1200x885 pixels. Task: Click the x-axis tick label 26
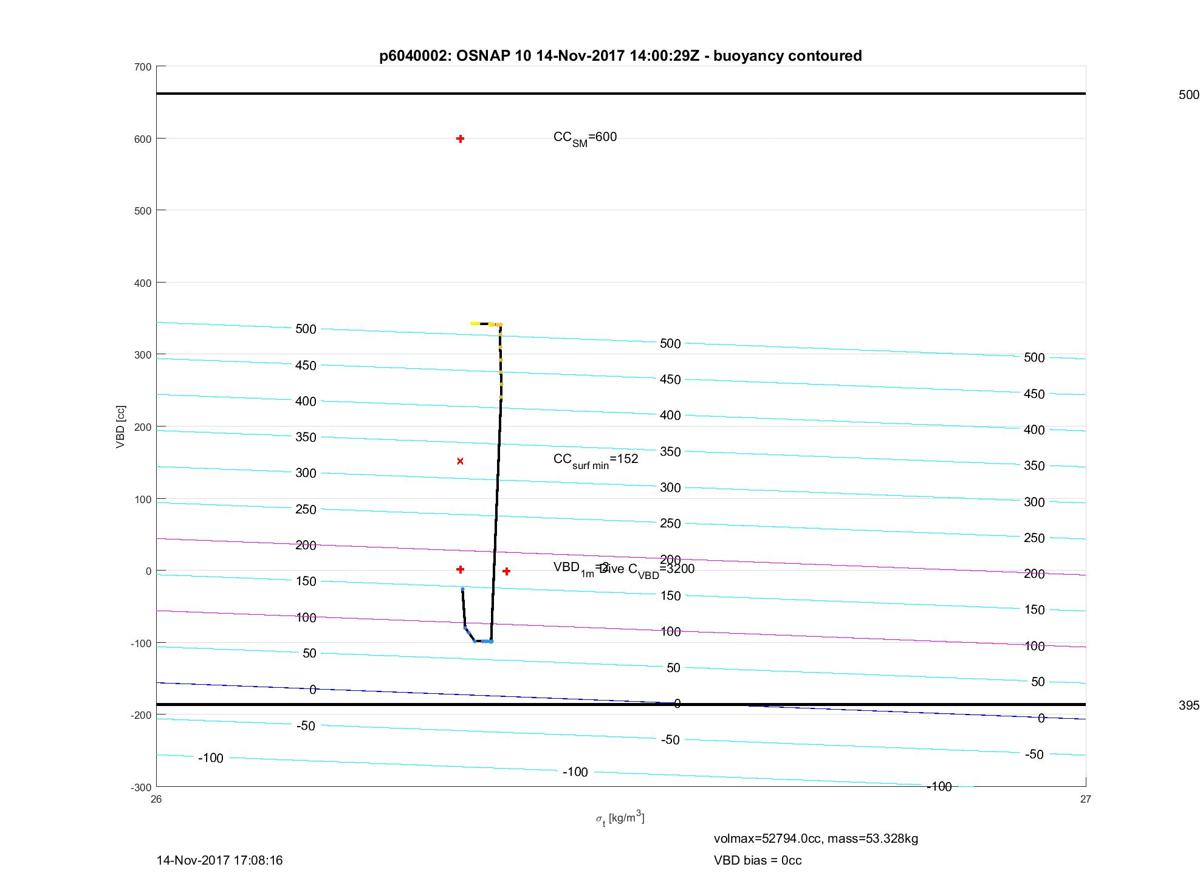157,799
